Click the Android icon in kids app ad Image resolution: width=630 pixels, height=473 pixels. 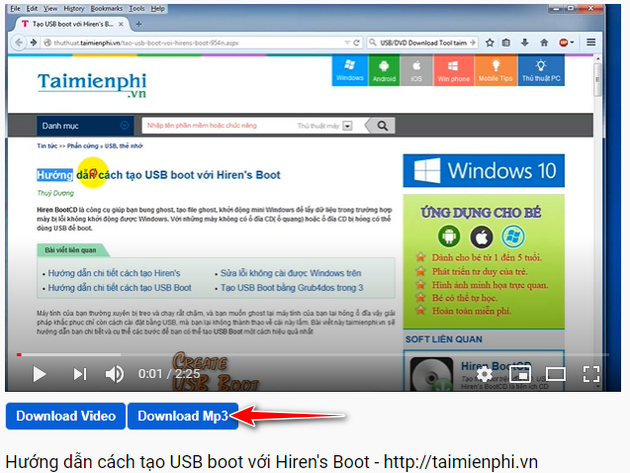[x=449, y=236]
